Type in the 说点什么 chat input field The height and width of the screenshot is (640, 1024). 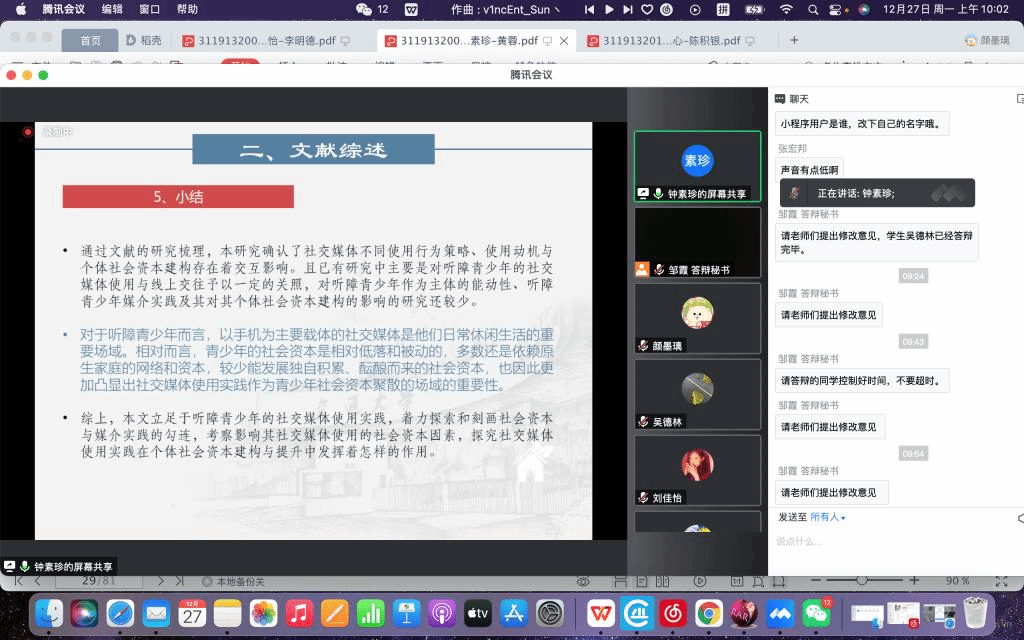pos(890,541)
